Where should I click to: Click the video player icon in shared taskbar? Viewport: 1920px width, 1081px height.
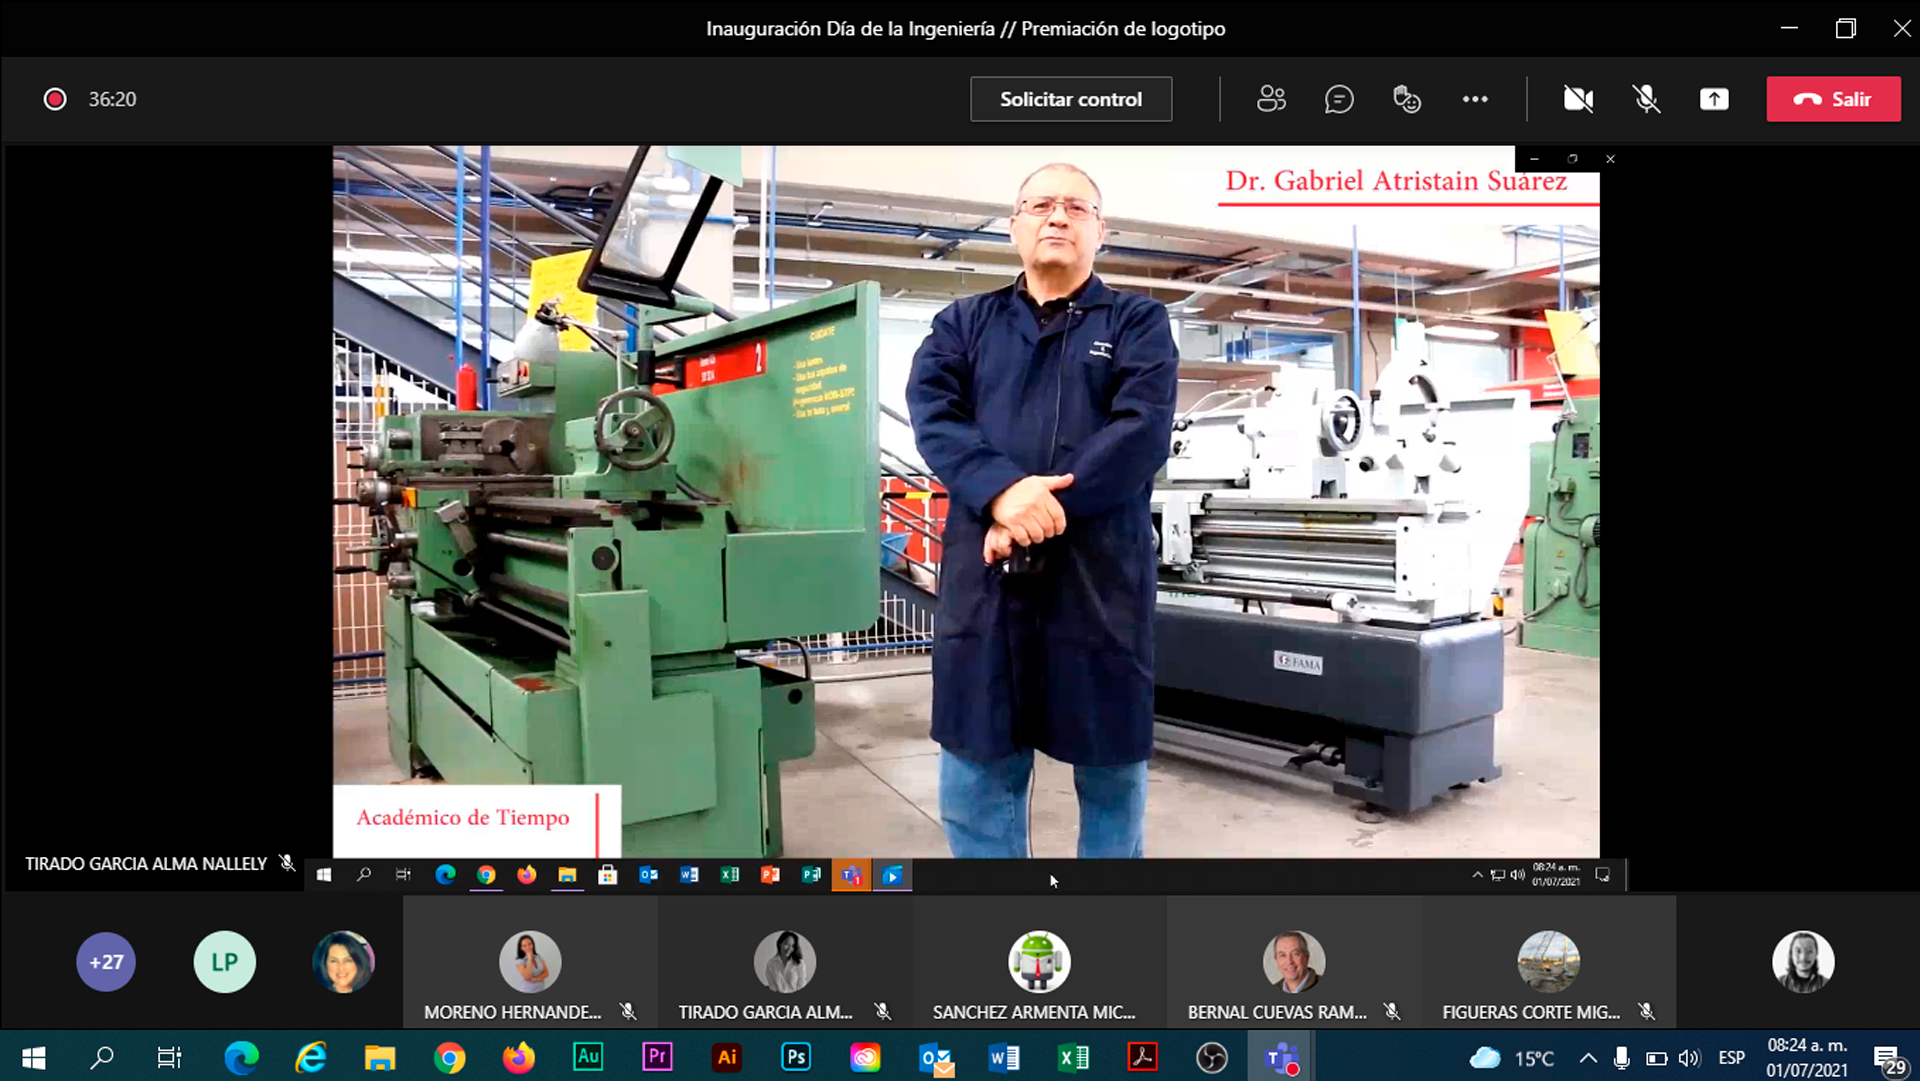point(892,875)
